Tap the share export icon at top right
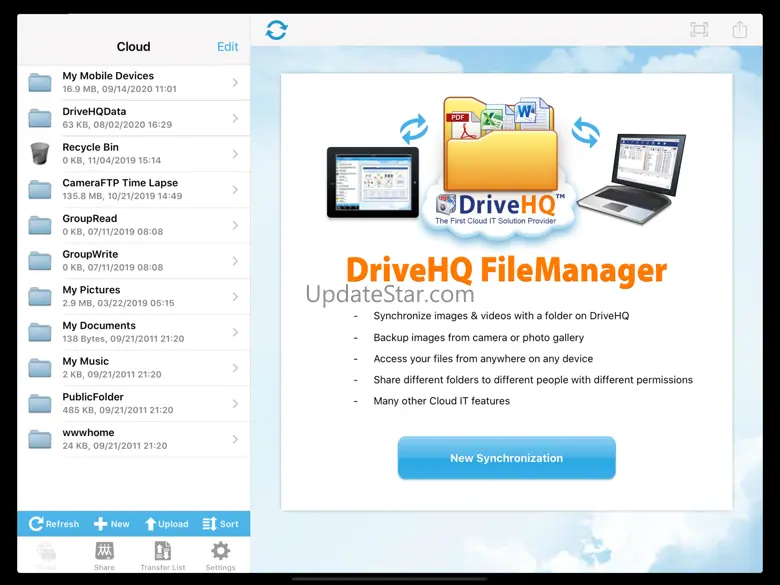The width and height of the screenshot is (780, 585). 740,29
